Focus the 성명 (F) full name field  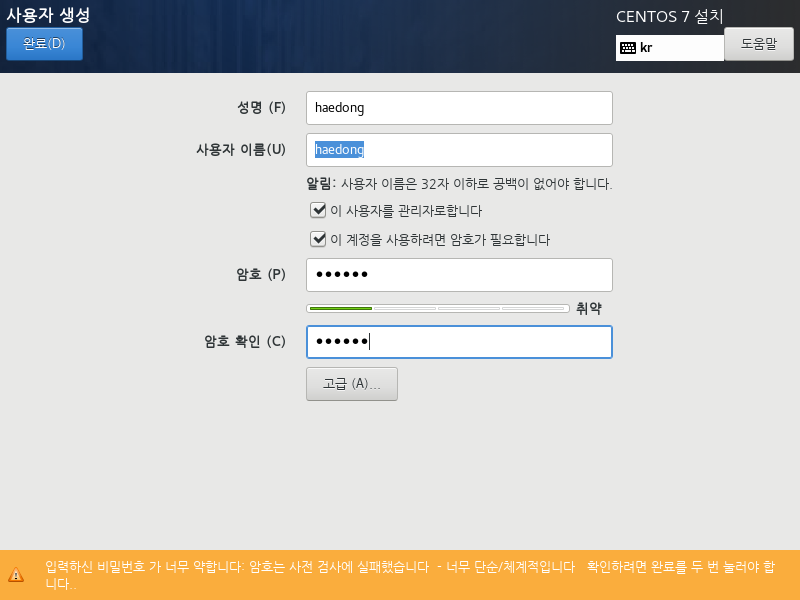click(459, 108)
